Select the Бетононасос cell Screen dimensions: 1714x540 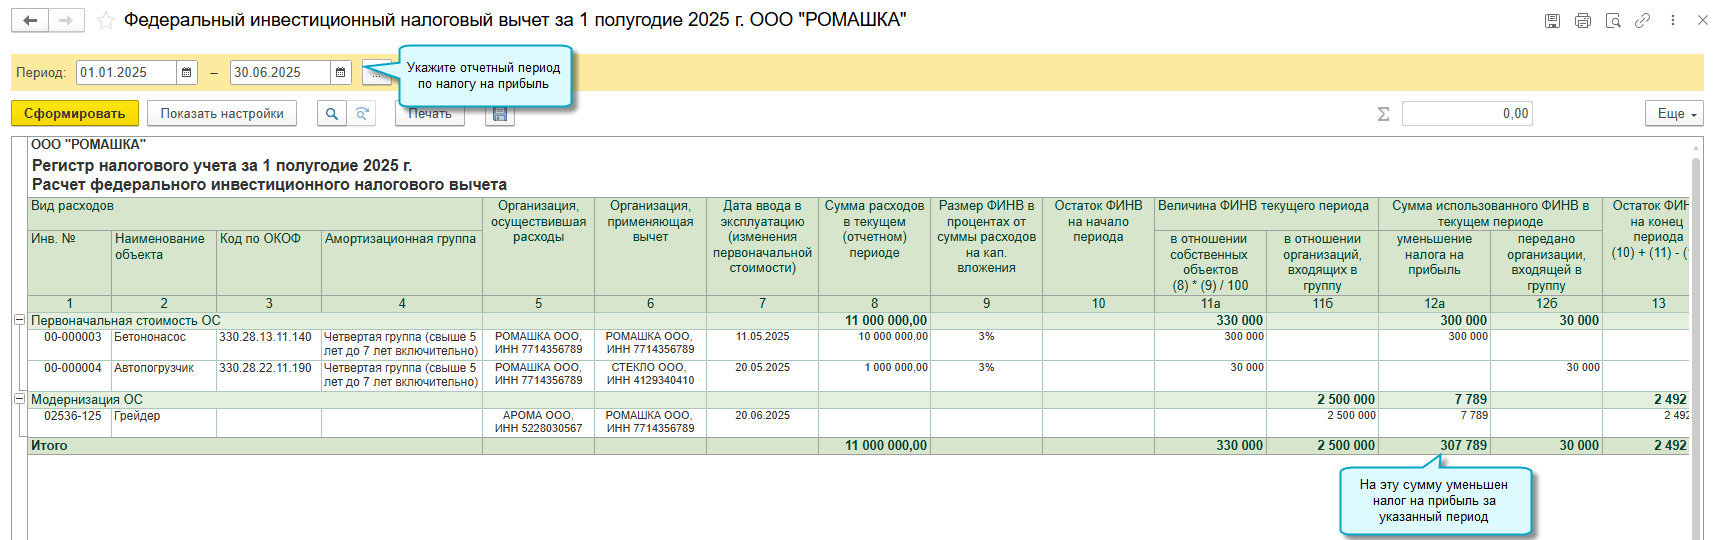tap(164, 344)
